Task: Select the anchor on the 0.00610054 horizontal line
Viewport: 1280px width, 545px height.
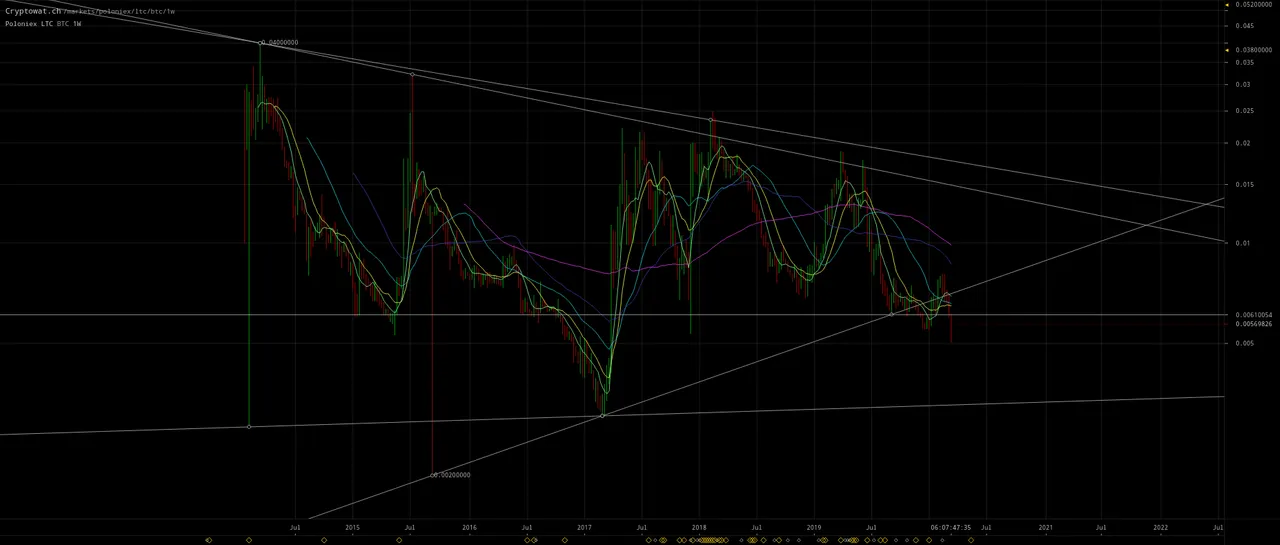Action: point(892,315)
